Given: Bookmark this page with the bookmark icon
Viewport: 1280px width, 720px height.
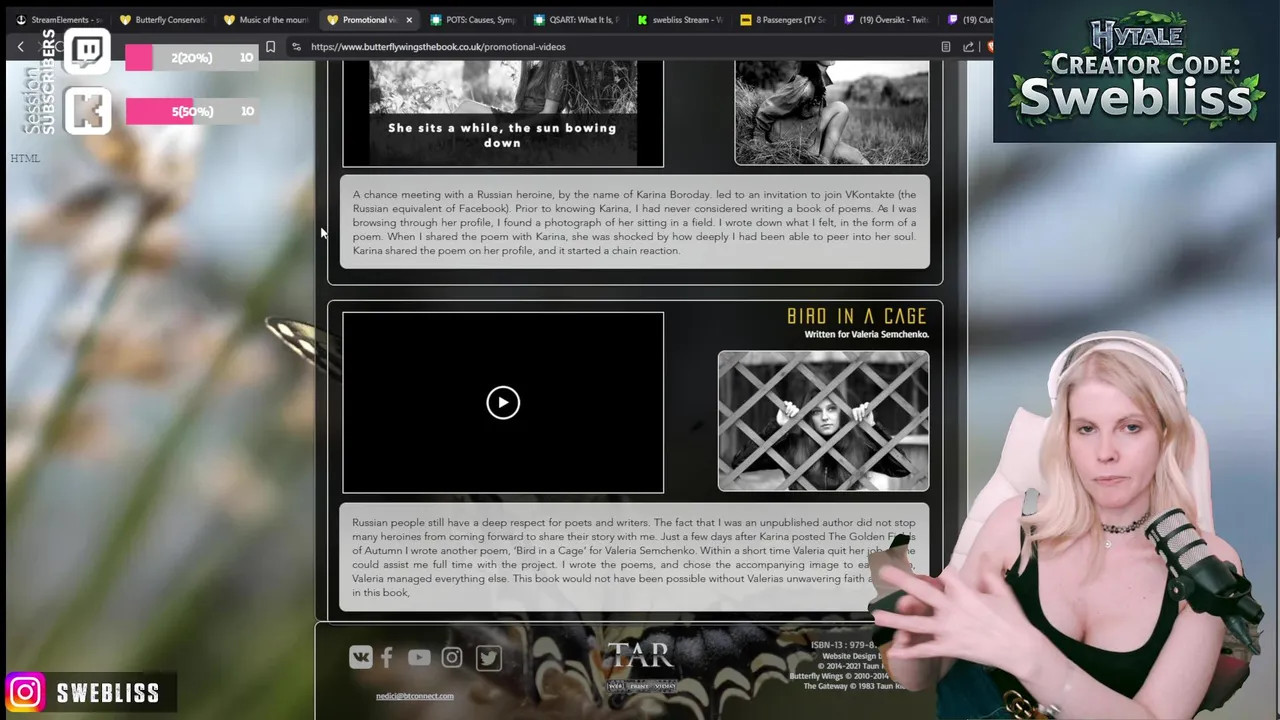Looking at the screenshot, I should pos(270,47).
